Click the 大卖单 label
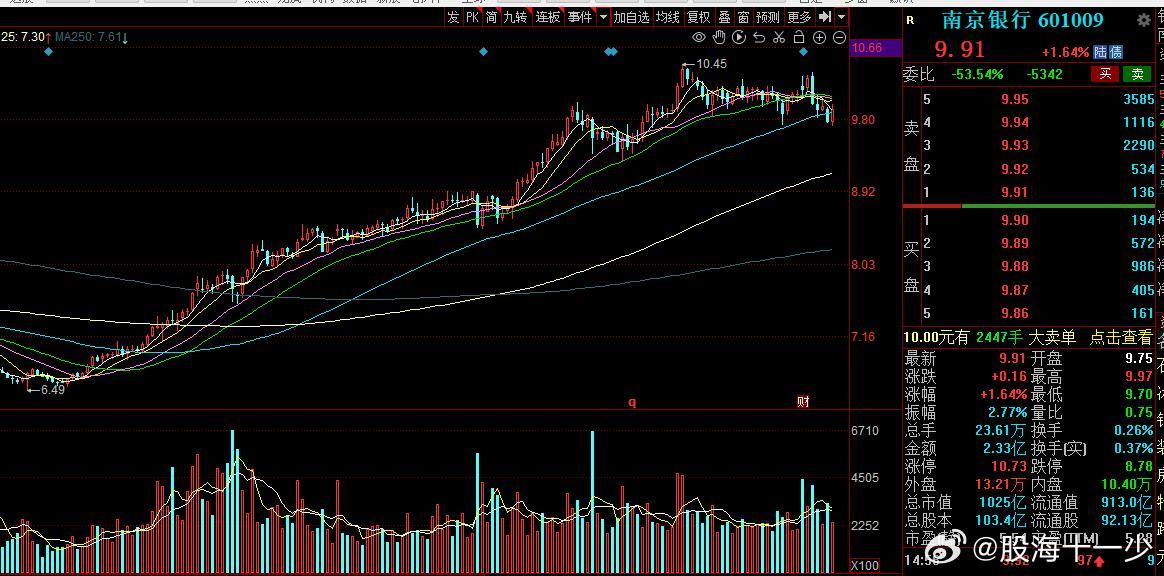The width and height of the screenshot is (1164, 576). pos(1051,338)
